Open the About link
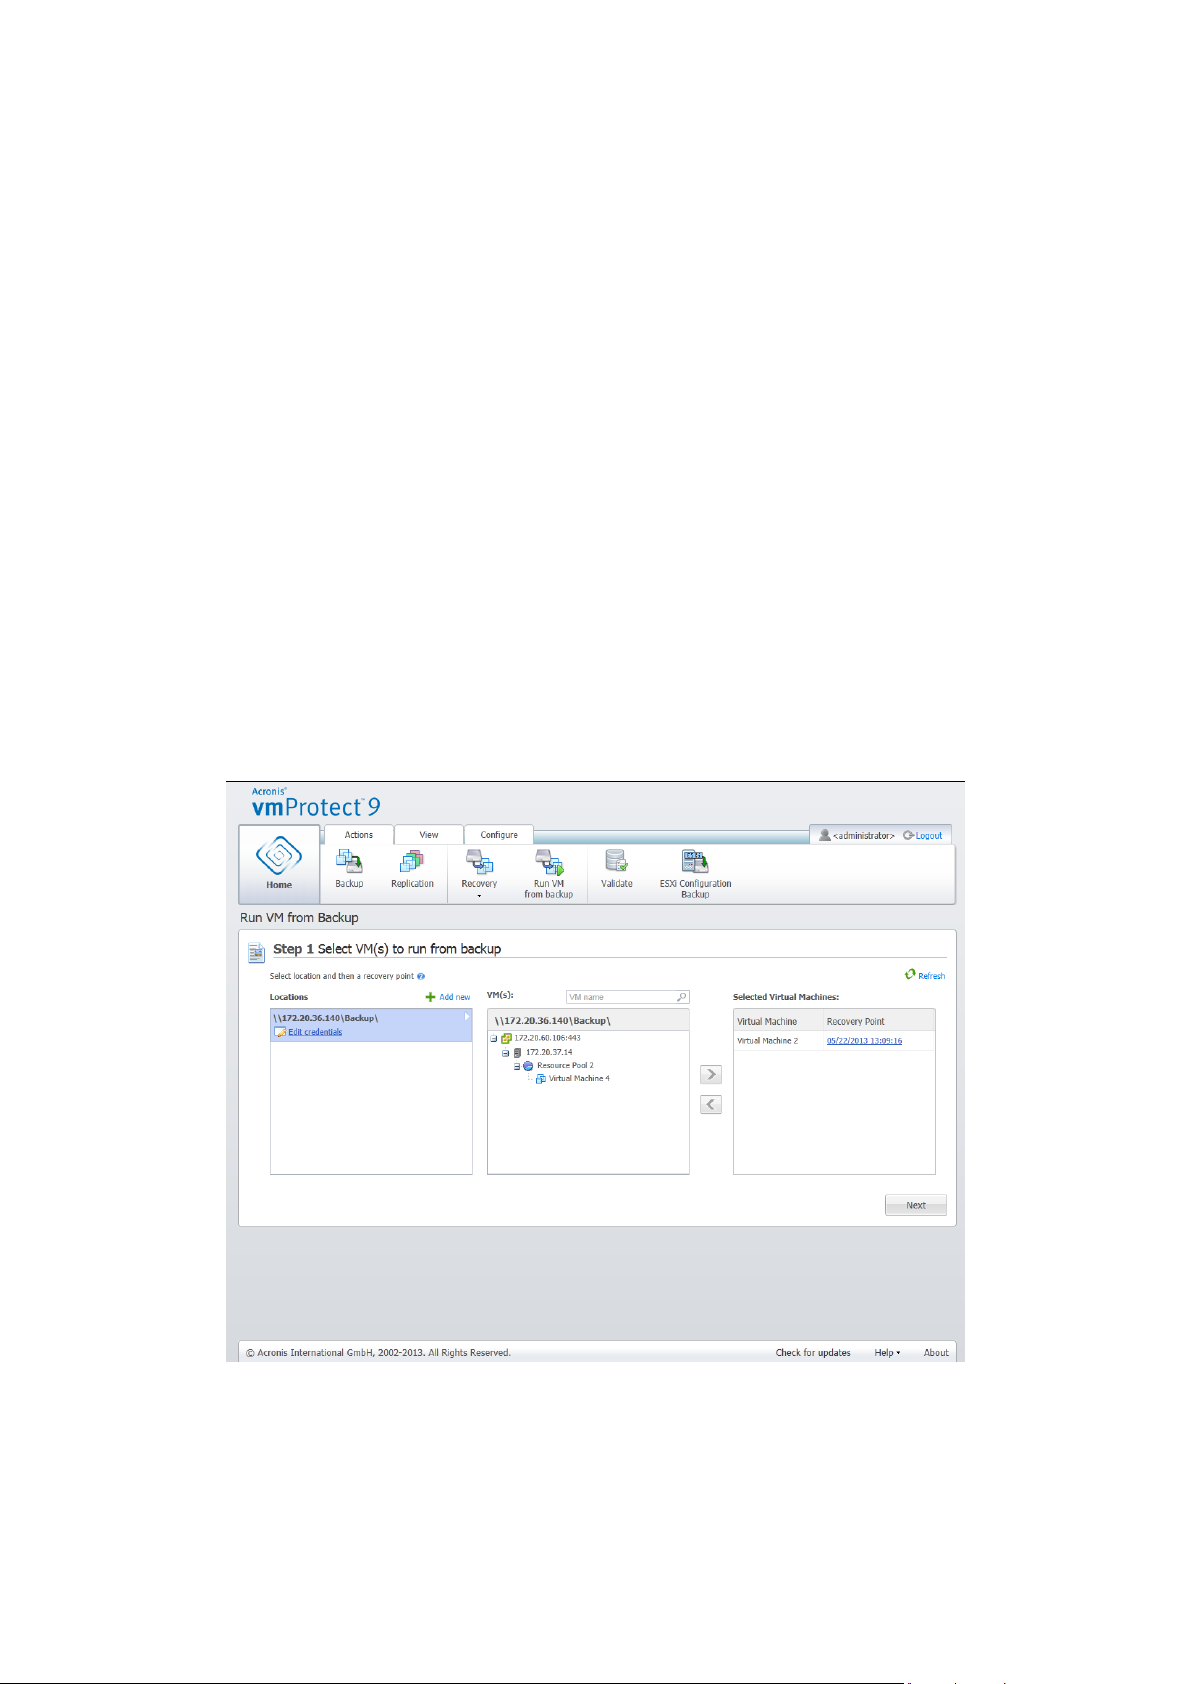1192x1684 pixels. [936, 1353]
